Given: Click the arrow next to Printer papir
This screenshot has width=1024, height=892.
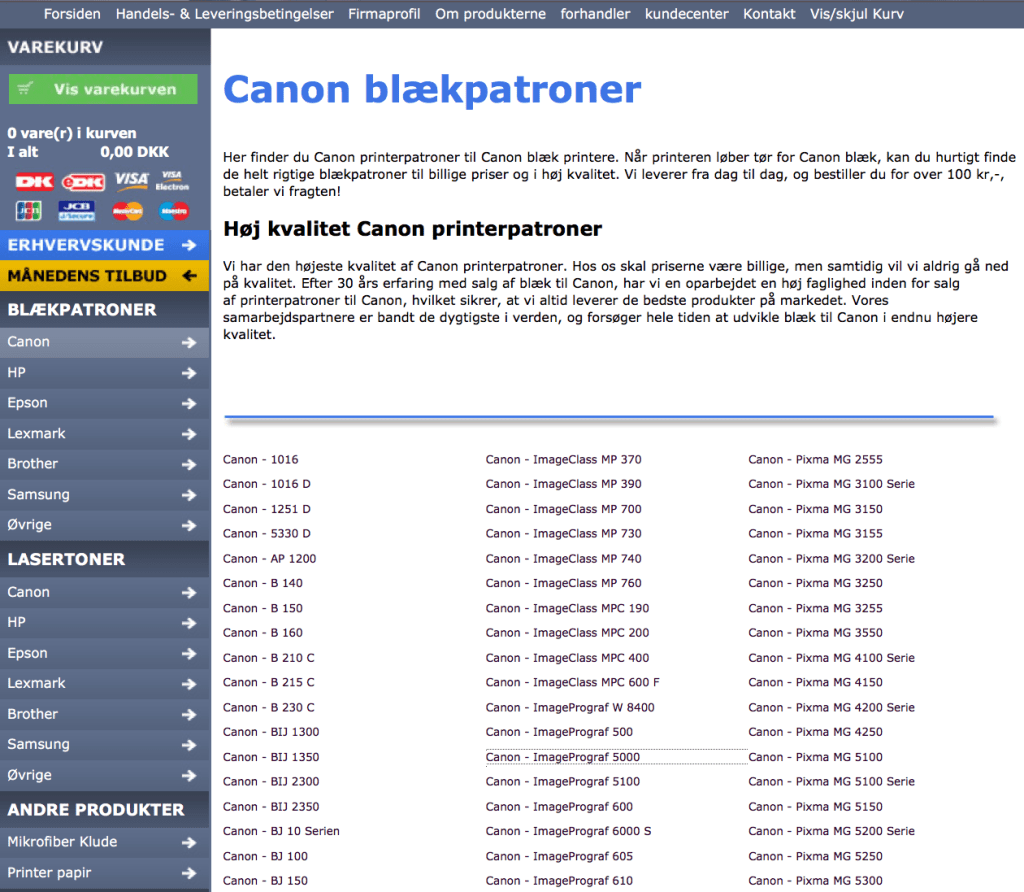Looking at the screenshot, I should pos(189,873).
